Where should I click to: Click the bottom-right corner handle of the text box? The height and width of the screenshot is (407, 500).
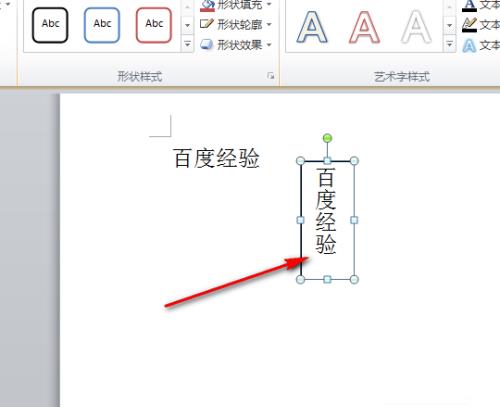354,279
